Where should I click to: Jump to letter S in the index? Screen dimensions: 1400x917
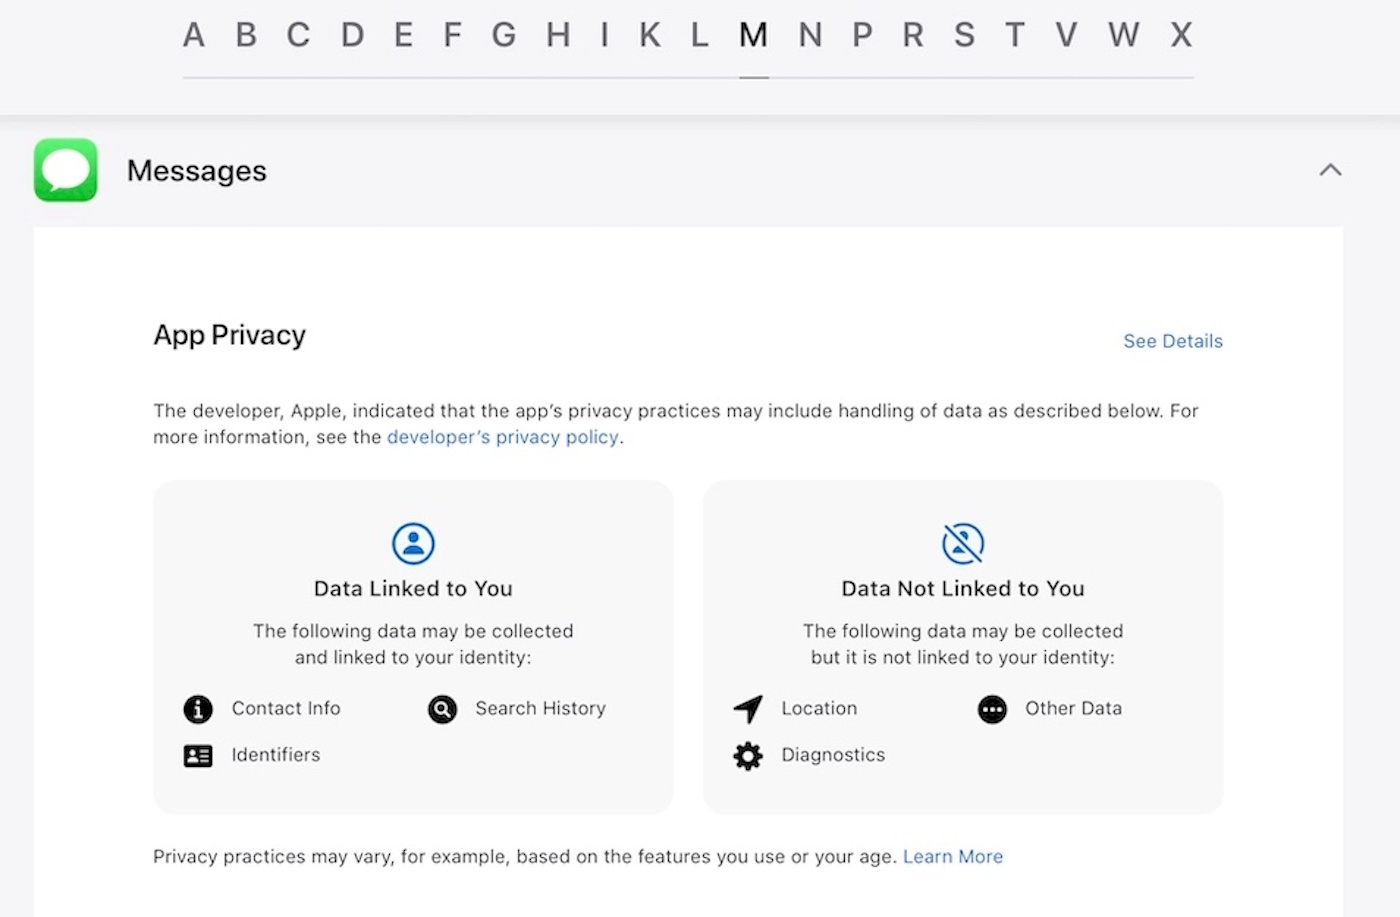[x=964, y=35]
